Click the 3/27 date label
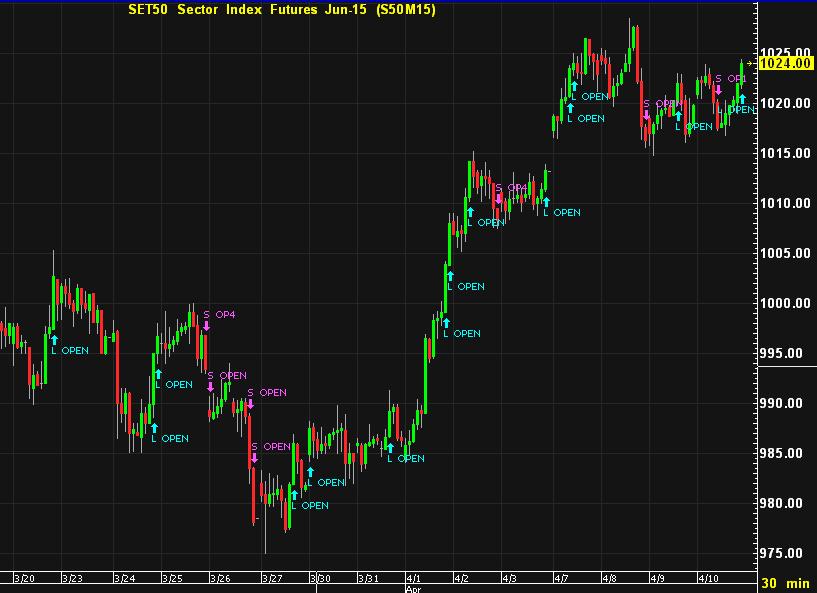This screenshot has height=593, width=817. tap(271, 578)
